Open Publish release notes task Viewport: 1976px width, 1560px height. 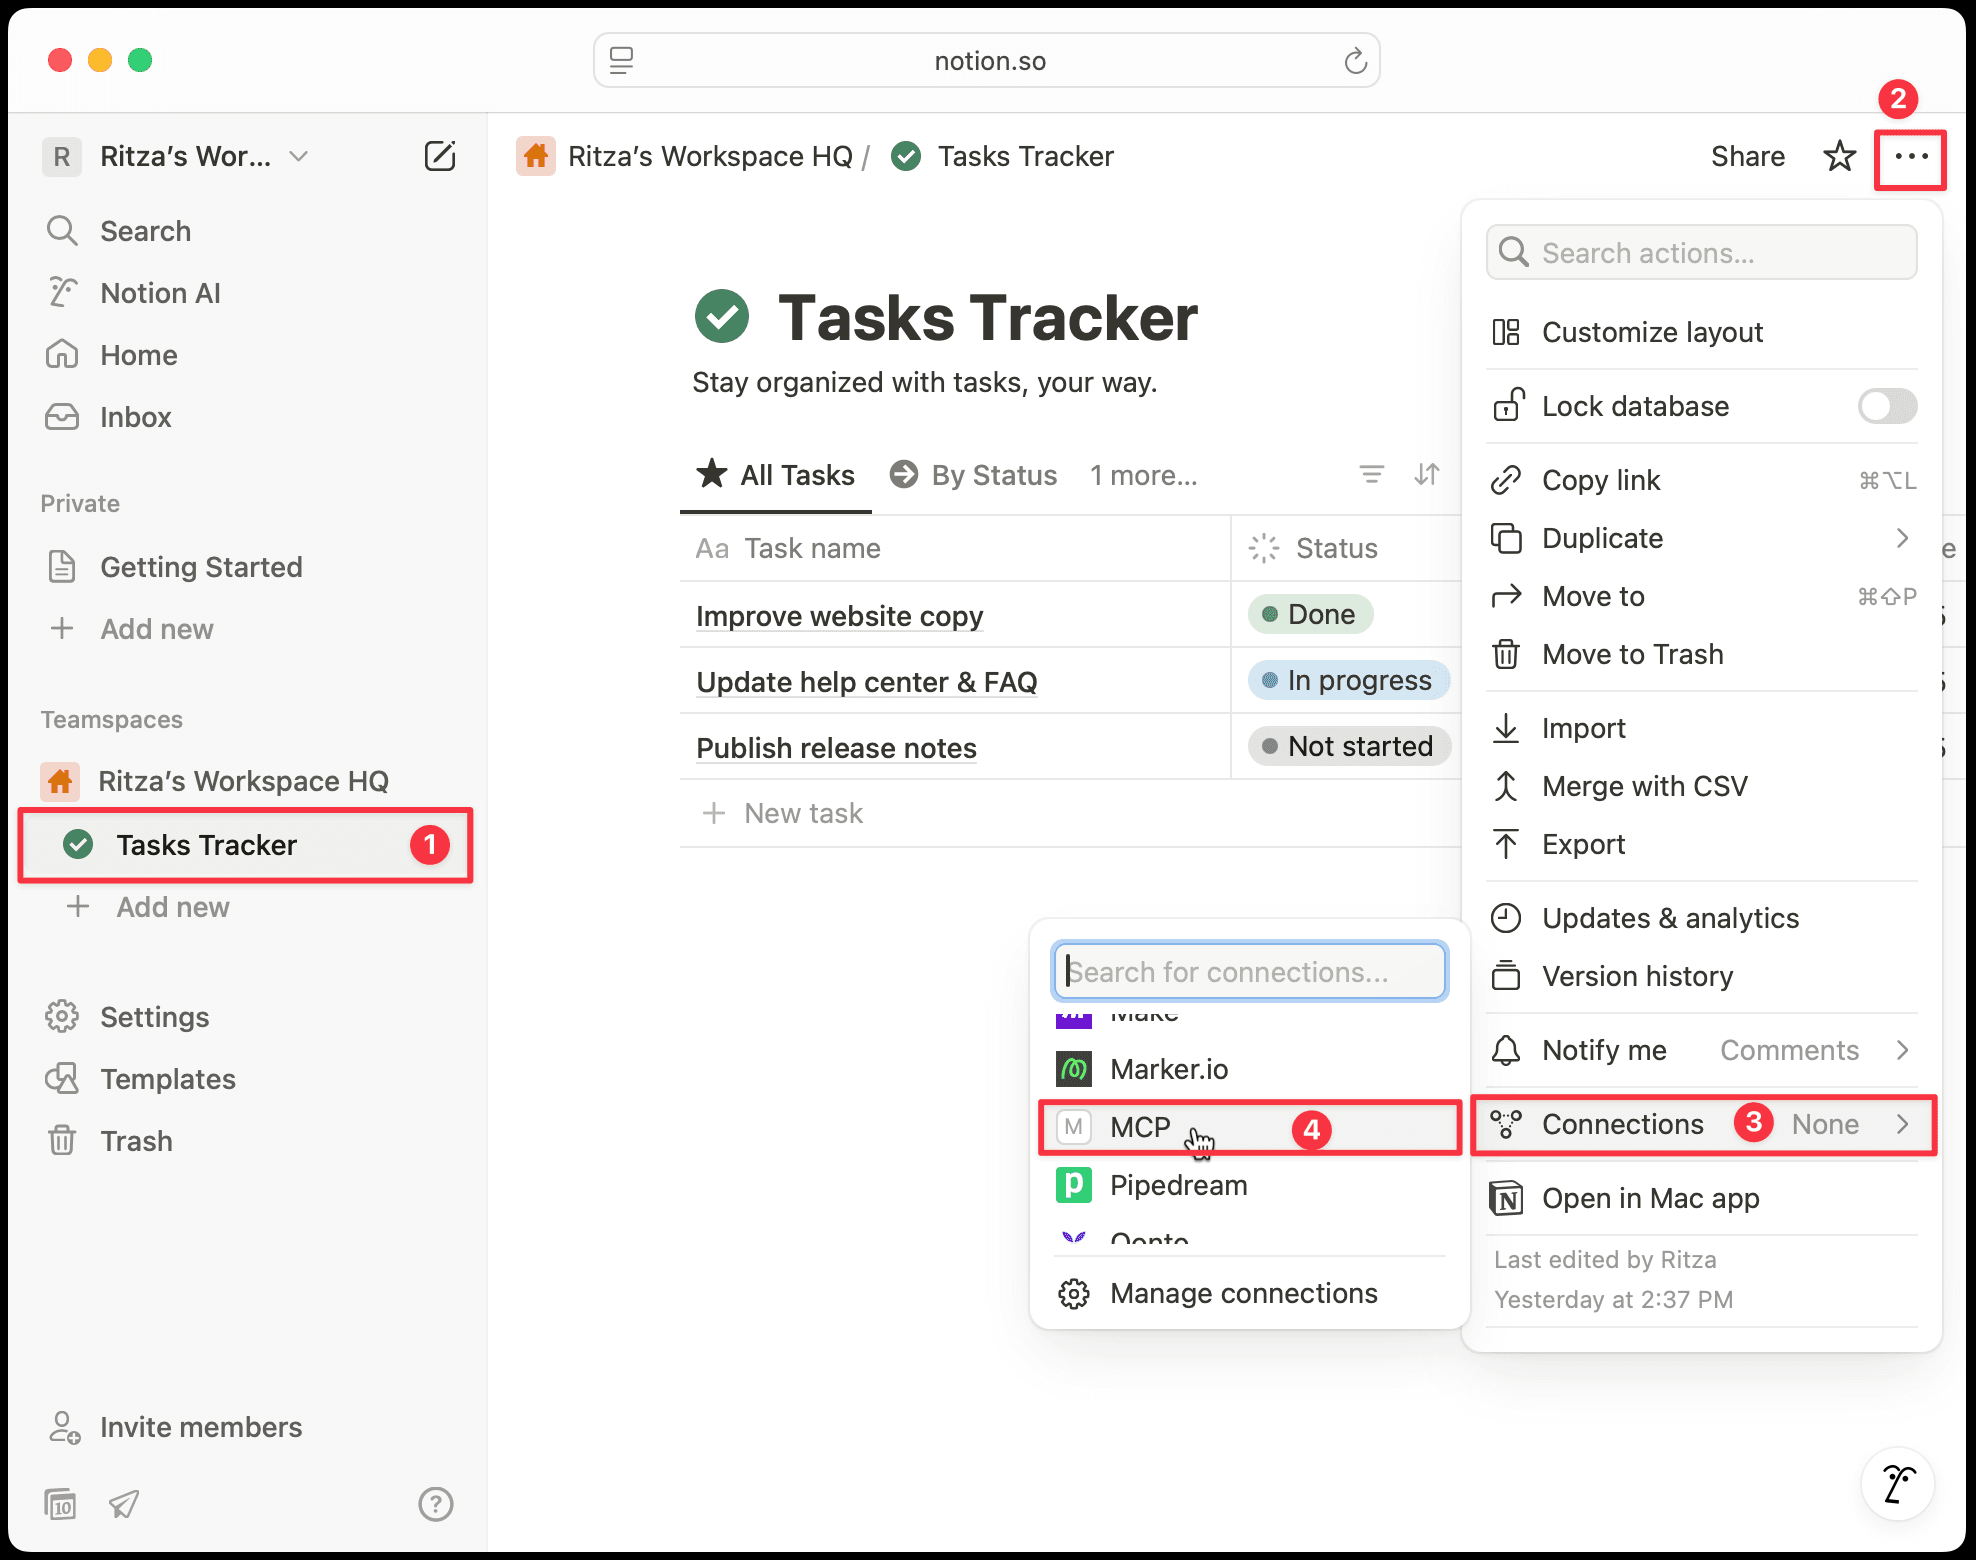[836, 748]
